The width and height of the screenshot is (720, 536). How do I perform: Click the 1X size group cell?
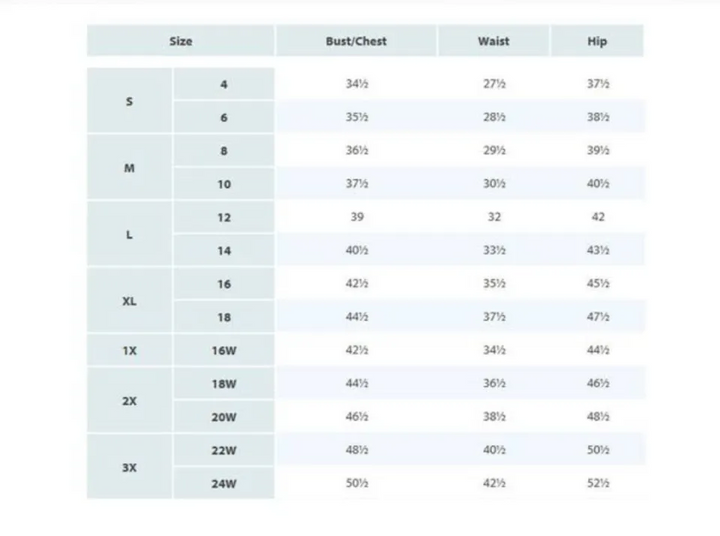[129, 351]
